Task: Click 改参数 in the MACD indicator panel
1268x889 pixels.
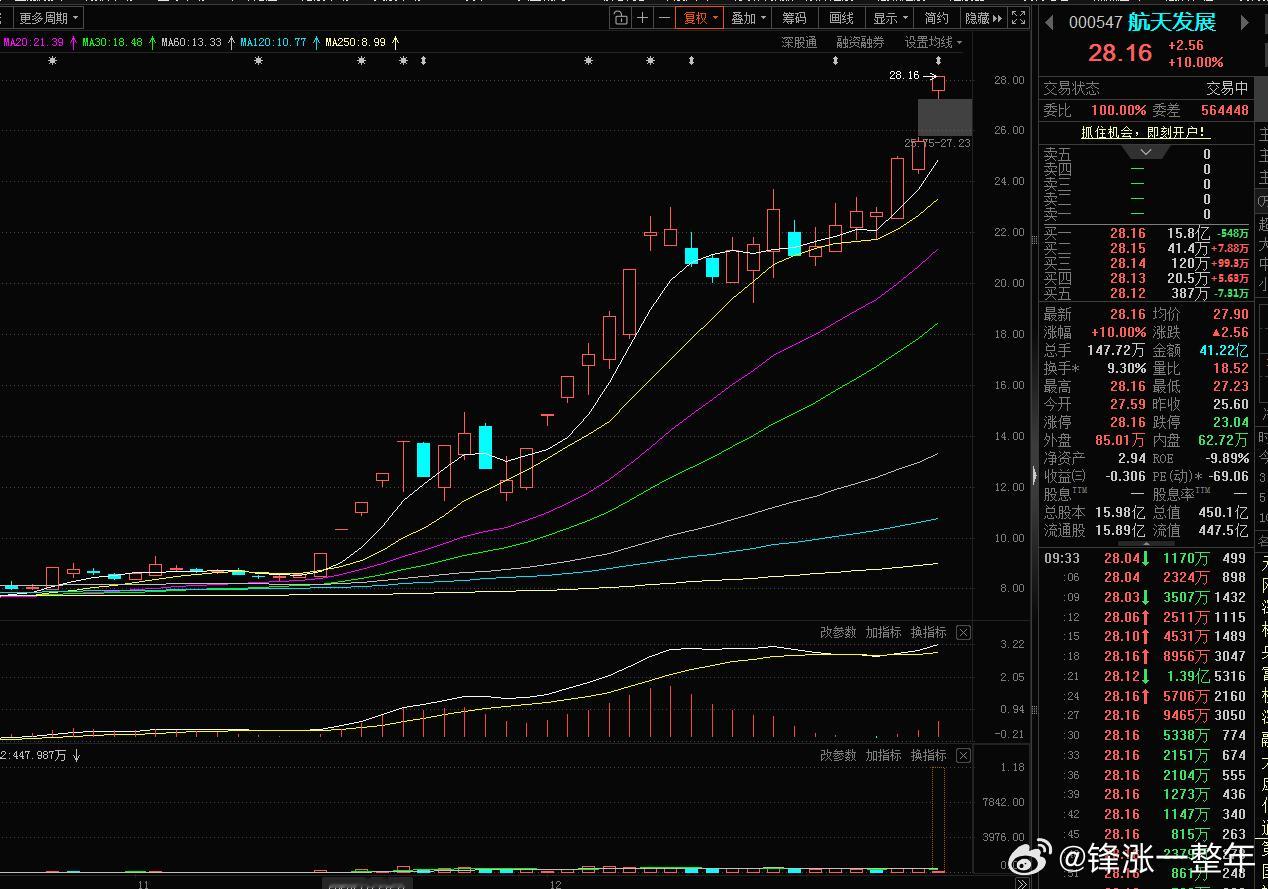Action: [838, 632]
